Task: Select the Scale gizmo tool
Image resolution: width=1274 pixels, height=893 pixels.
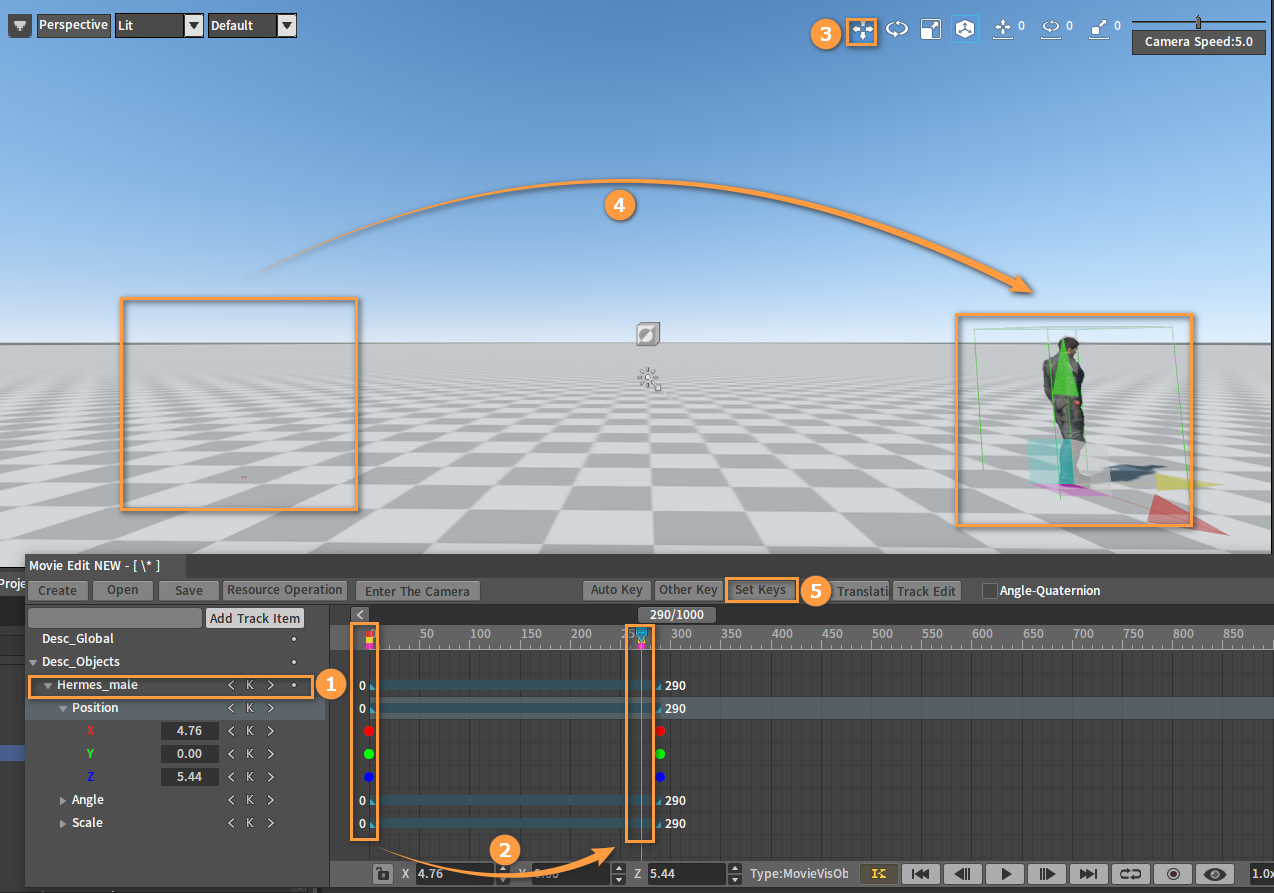Action: click(x=931, y=30)
